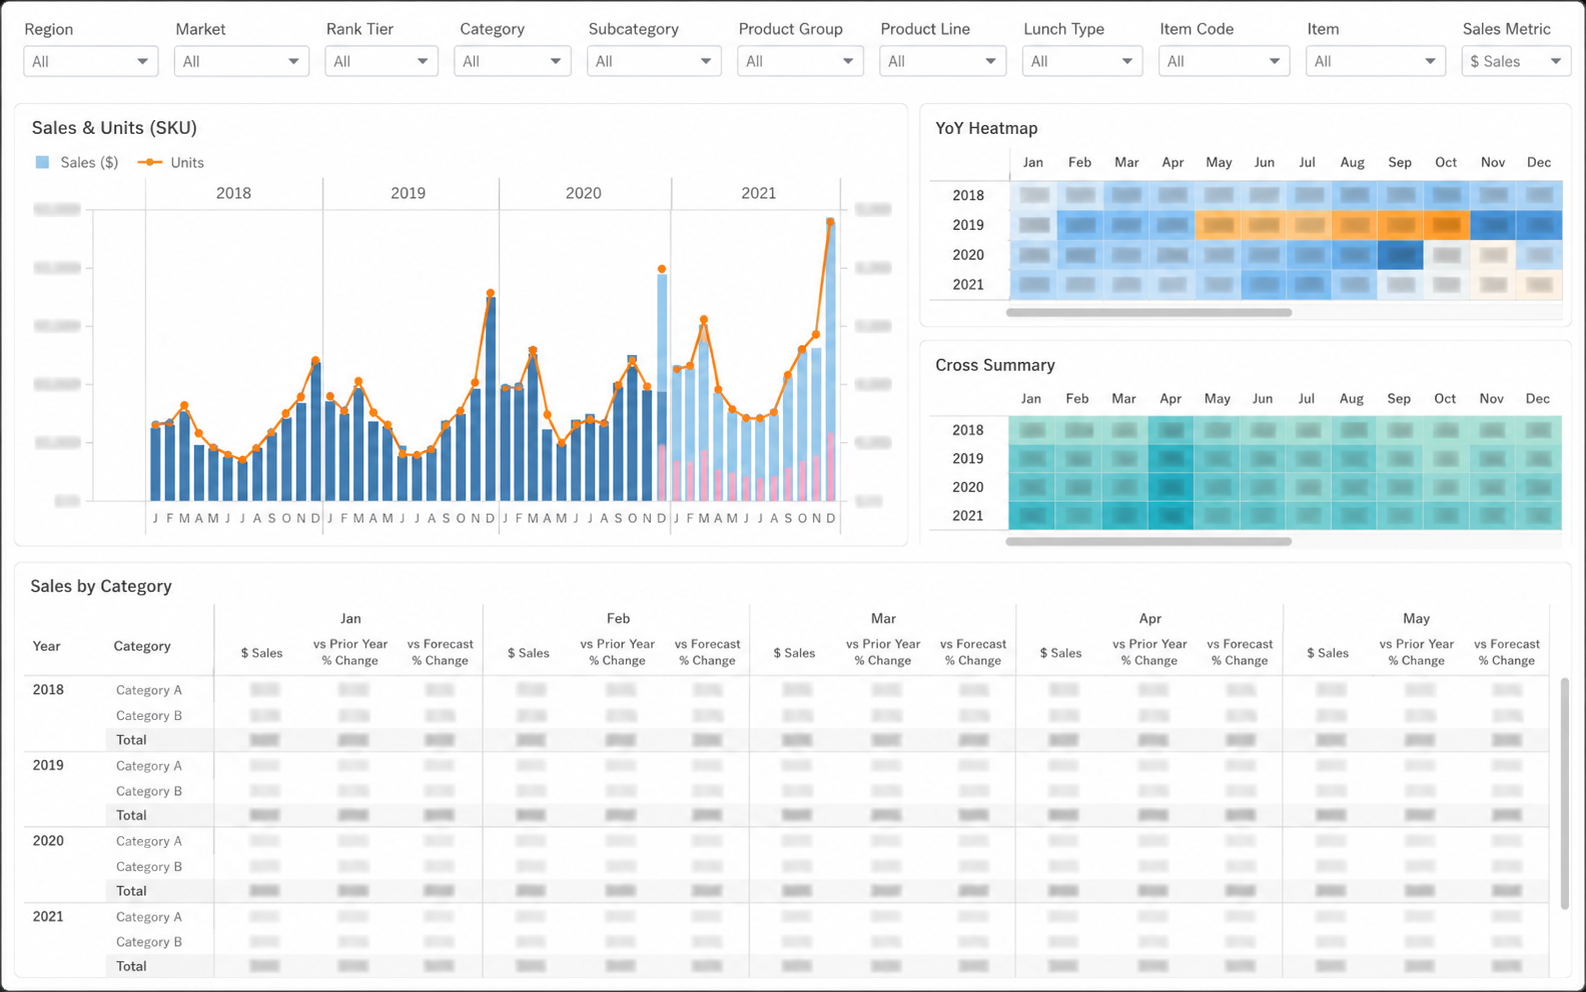Screen dimensions: 1586x992
Task: Expand the Rank Tier dropdown
Action: (x=381, y=61)
